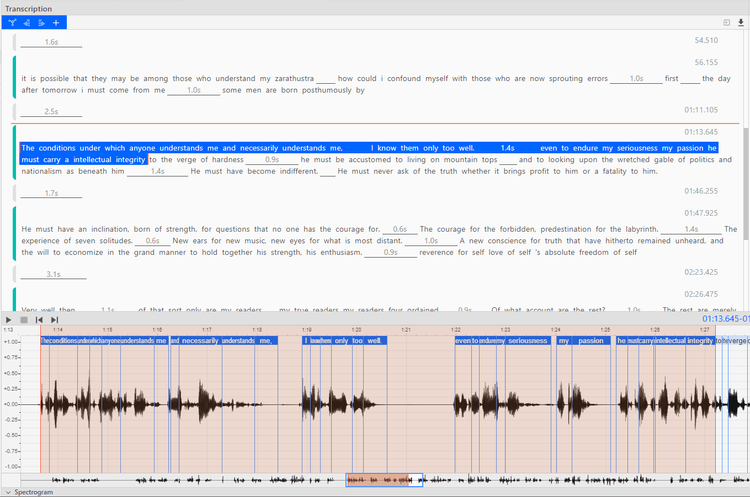Click the 'passion' label on waveform
Viewport: 750px width, 497px height.
591,341
